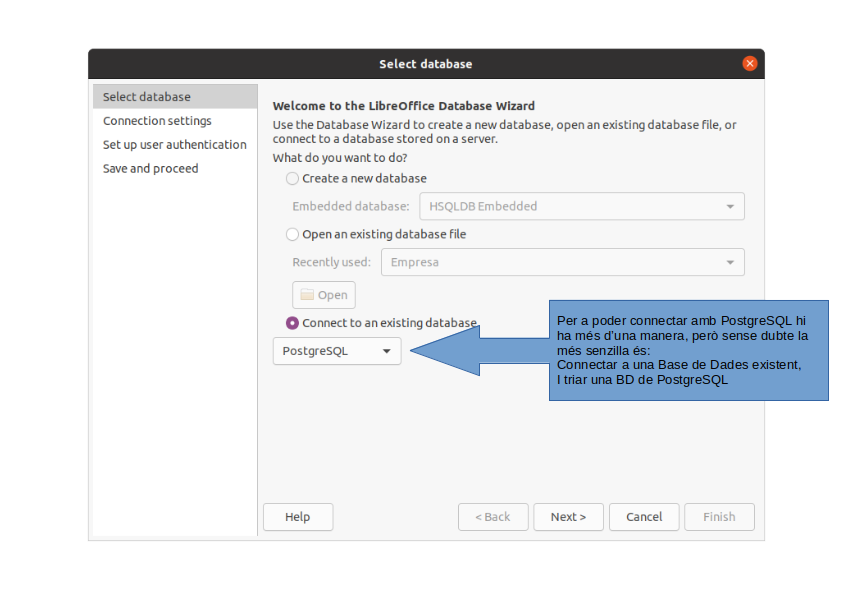Jump to Save and proceed step
This screenshot has width=849, height=589.
(x=175, y=168)
